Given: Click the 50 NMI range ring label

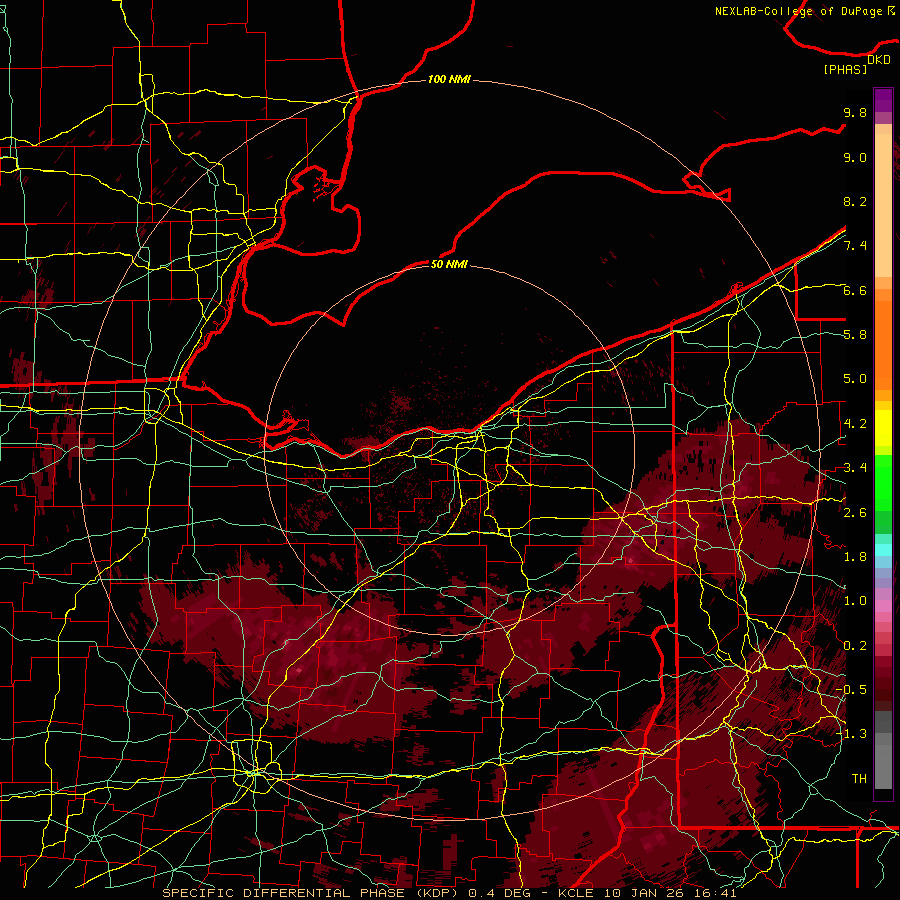Looking at the screenshot, I should coord(449,264).
